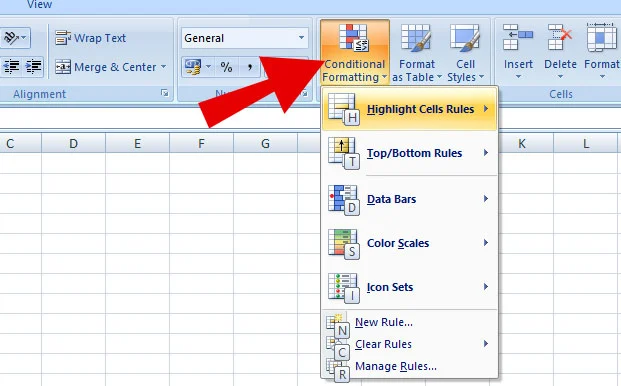The width and height of the screenshot is (621, 386).
Task: Click the Decrease Indent icon
Action: point(11,67)
